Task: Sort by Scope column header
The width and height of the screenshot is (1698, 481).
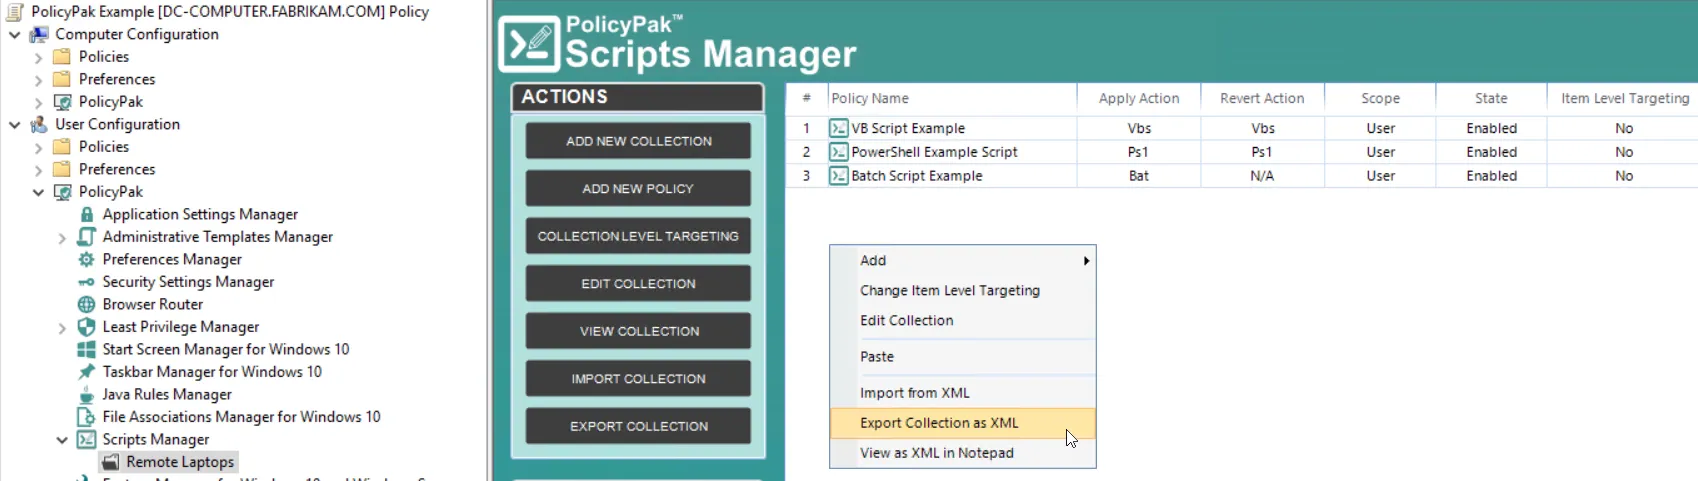Action: (x=1380, y=98)
